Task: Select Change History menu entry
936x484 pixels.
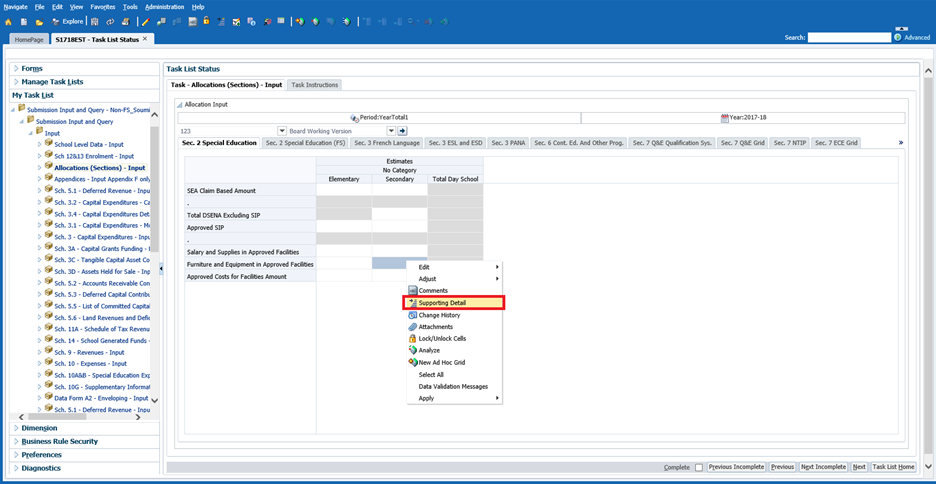Action: click(x=439, y=315)
